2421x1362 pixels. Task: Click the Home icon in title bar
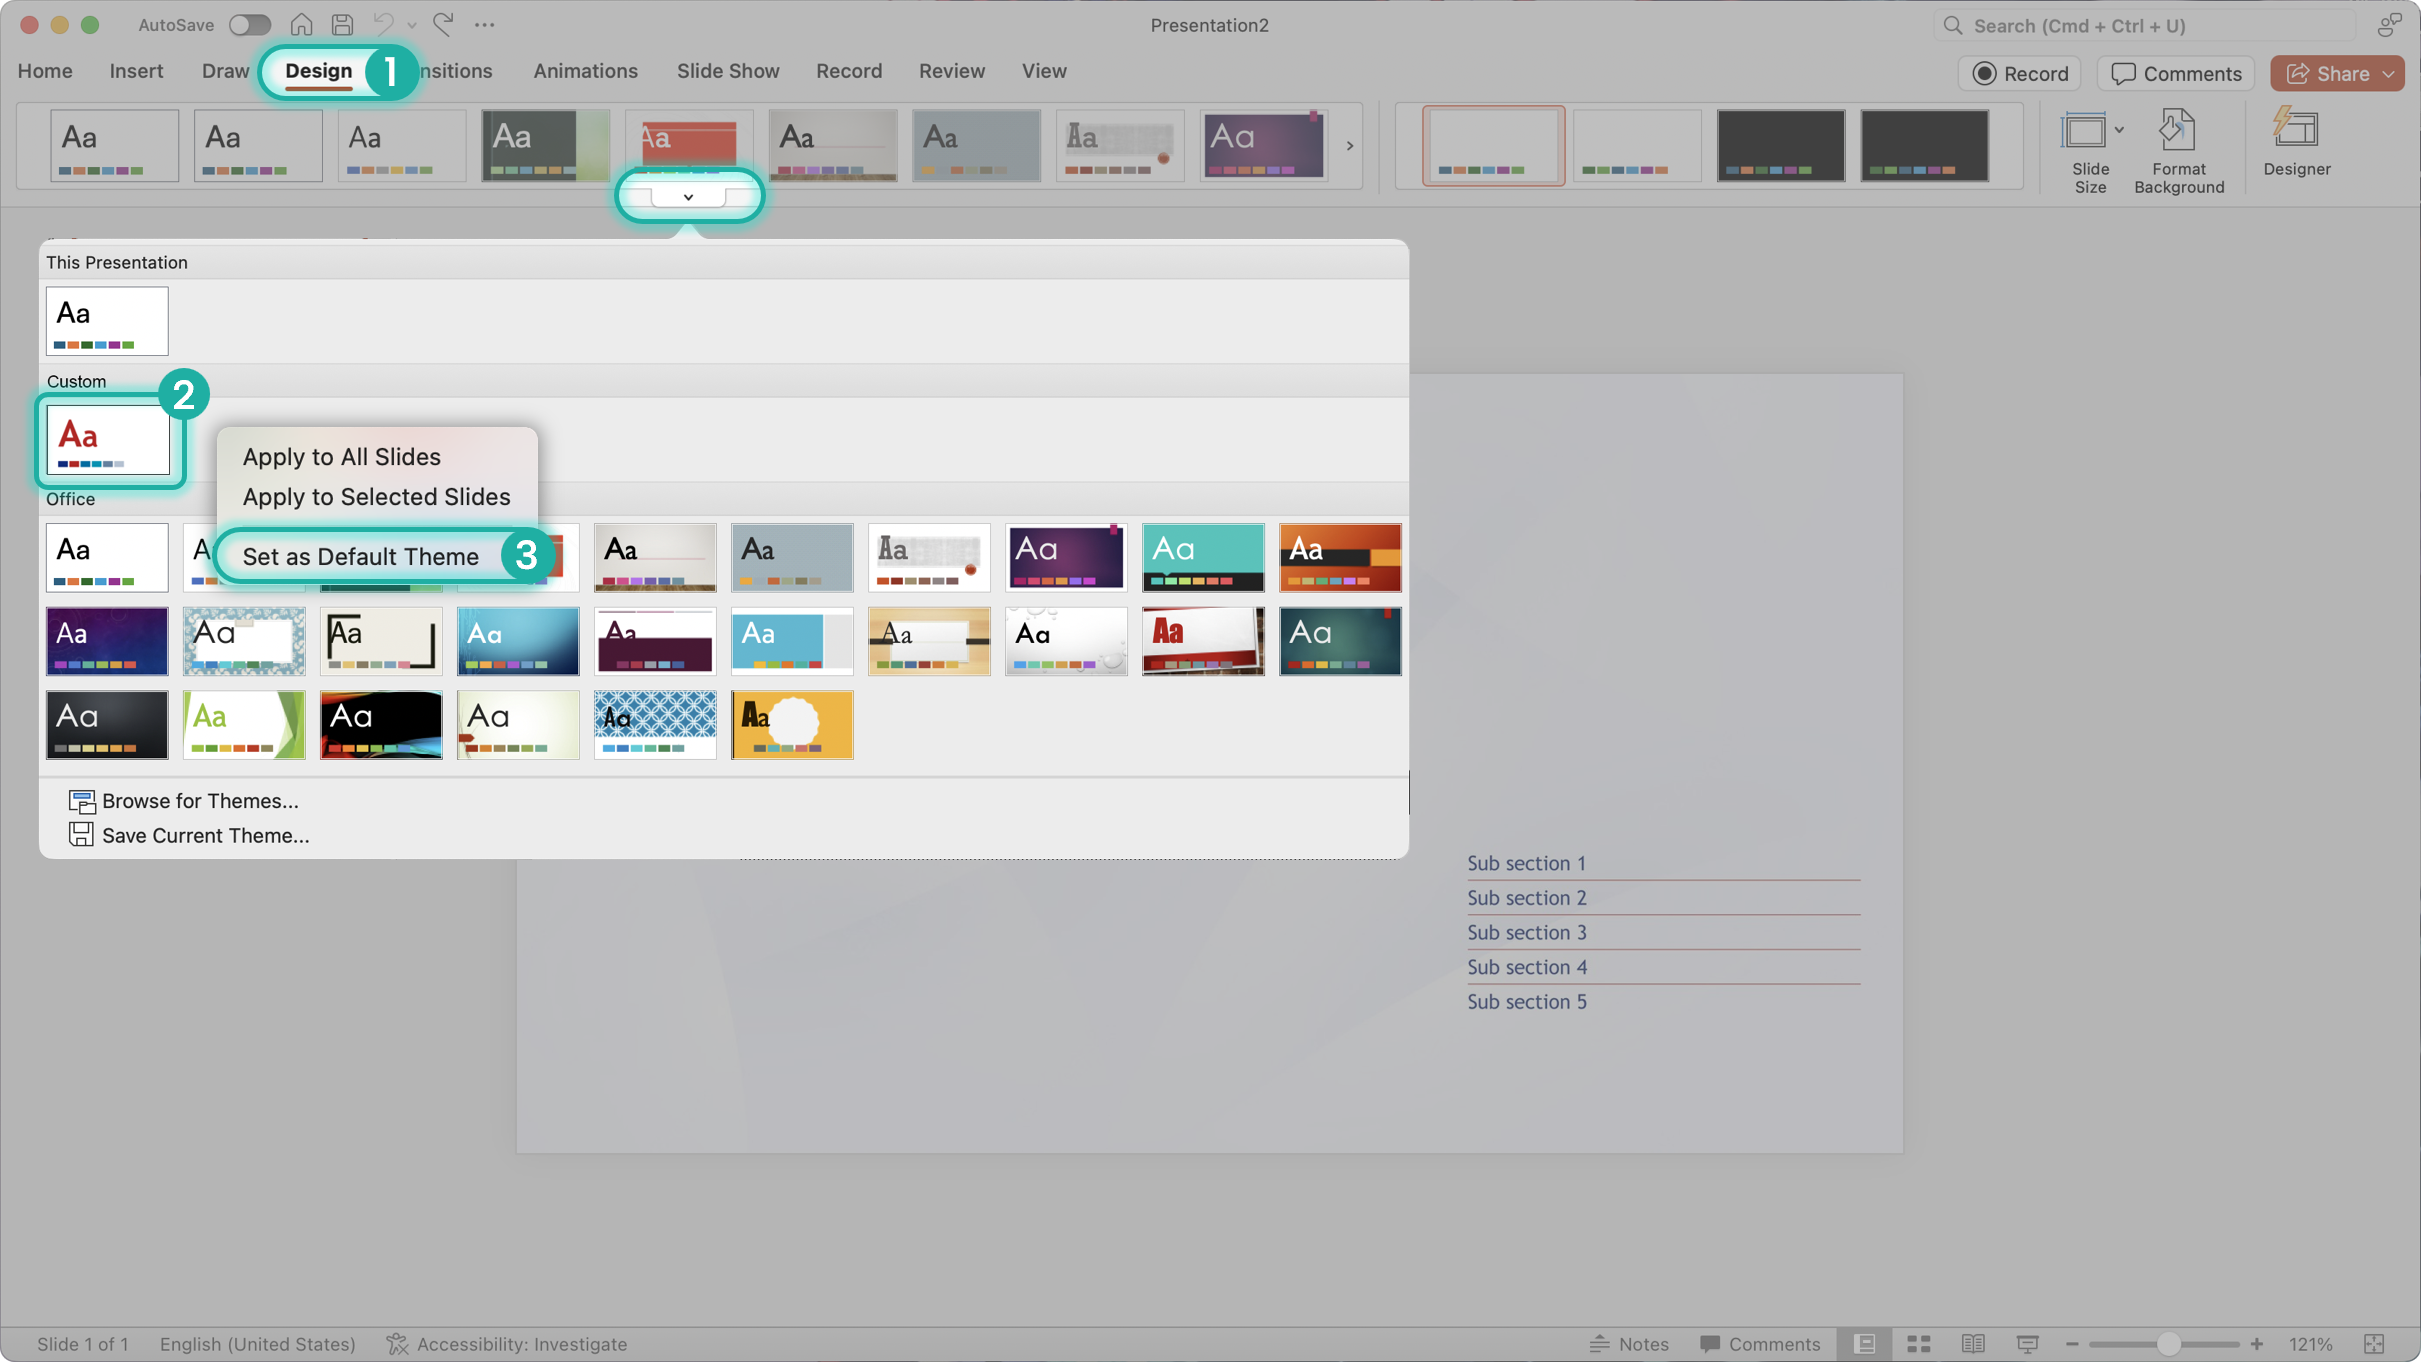301,25
